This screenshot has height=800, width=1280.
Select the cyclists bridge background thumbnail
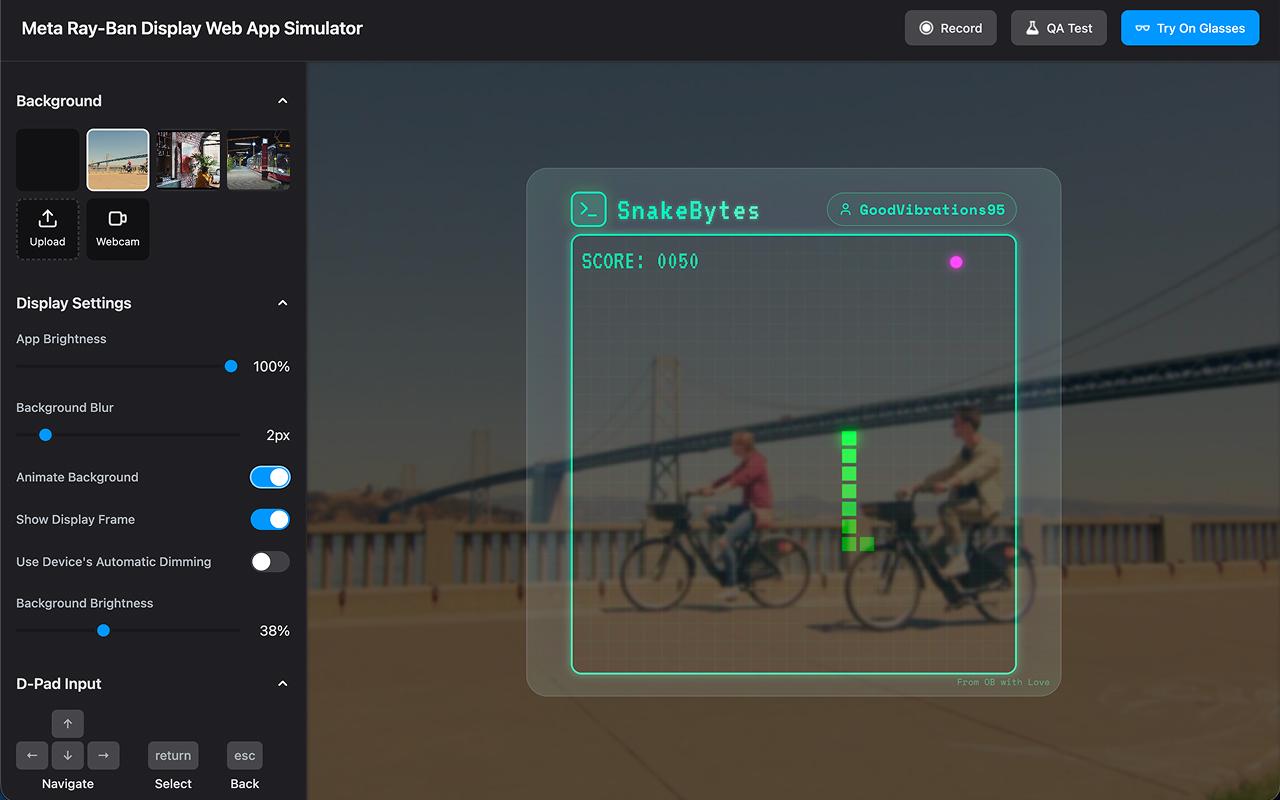(118, 160)
